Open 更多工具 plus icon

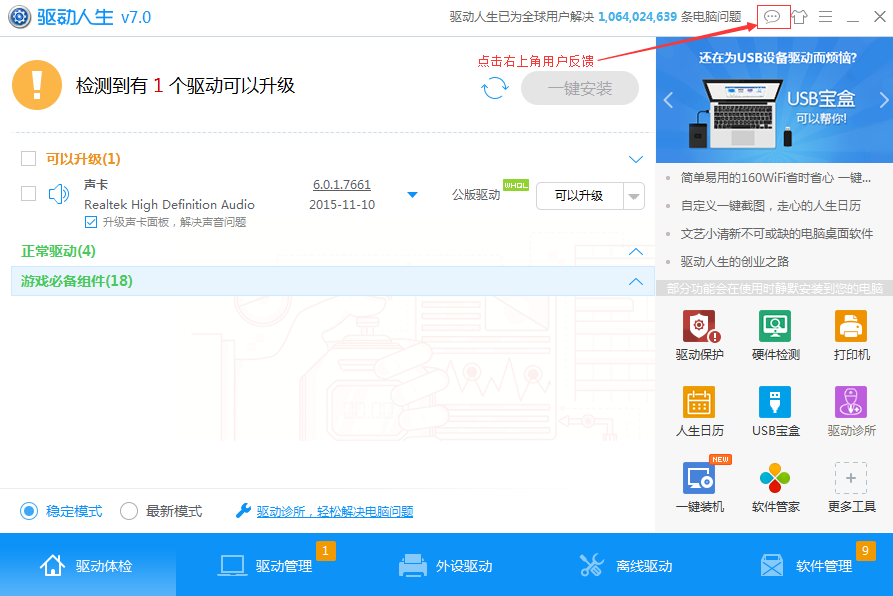point(851,478)
